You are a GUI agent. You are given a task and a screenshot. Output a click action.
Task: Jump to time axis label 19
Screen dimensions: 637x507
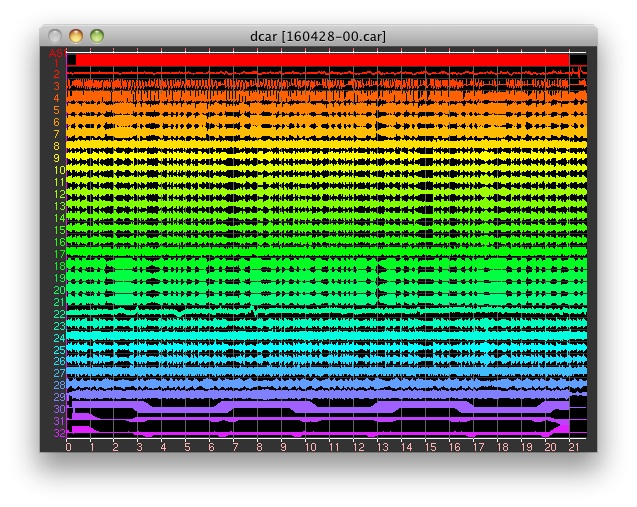(x=526, y=447)
